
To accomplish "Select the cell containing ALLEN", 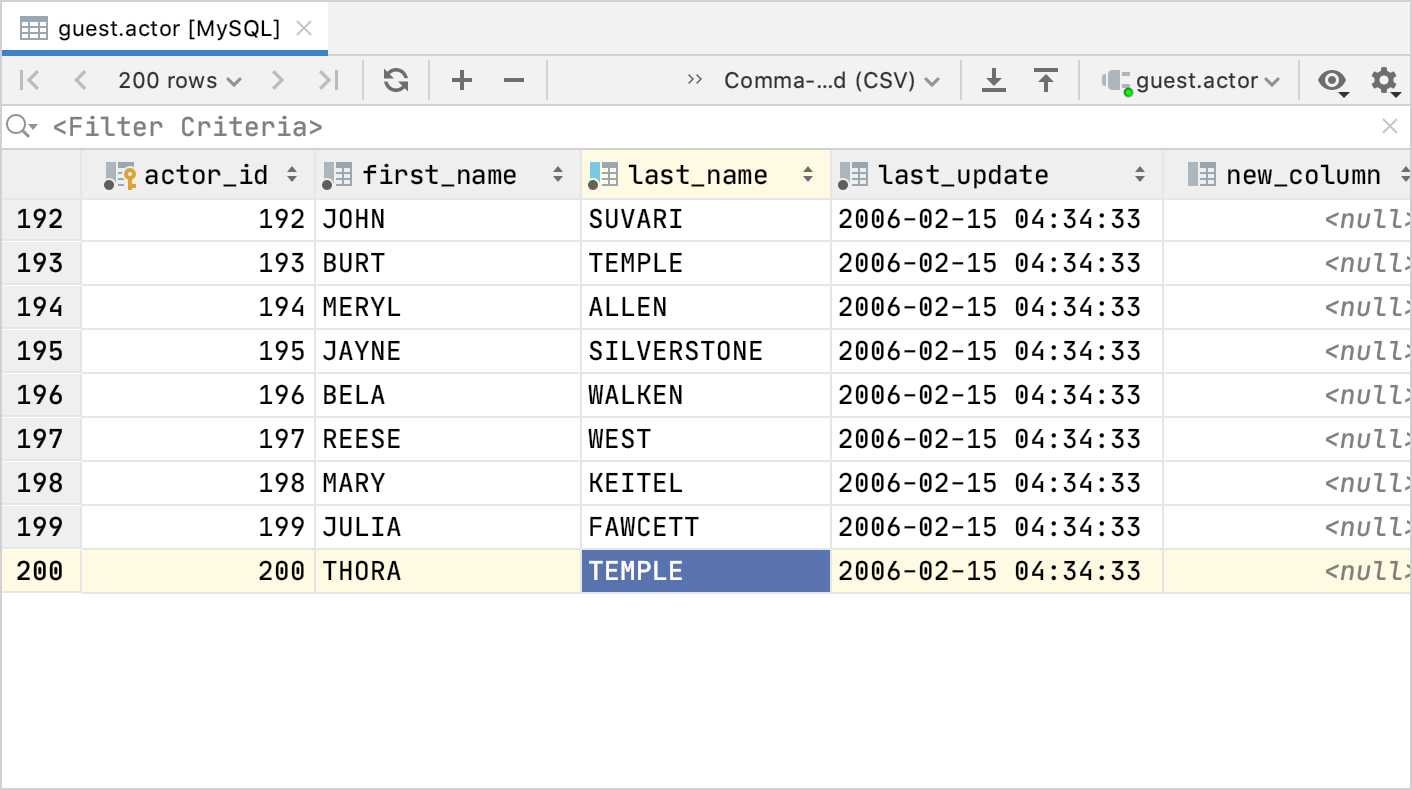I will click(705, 307).
